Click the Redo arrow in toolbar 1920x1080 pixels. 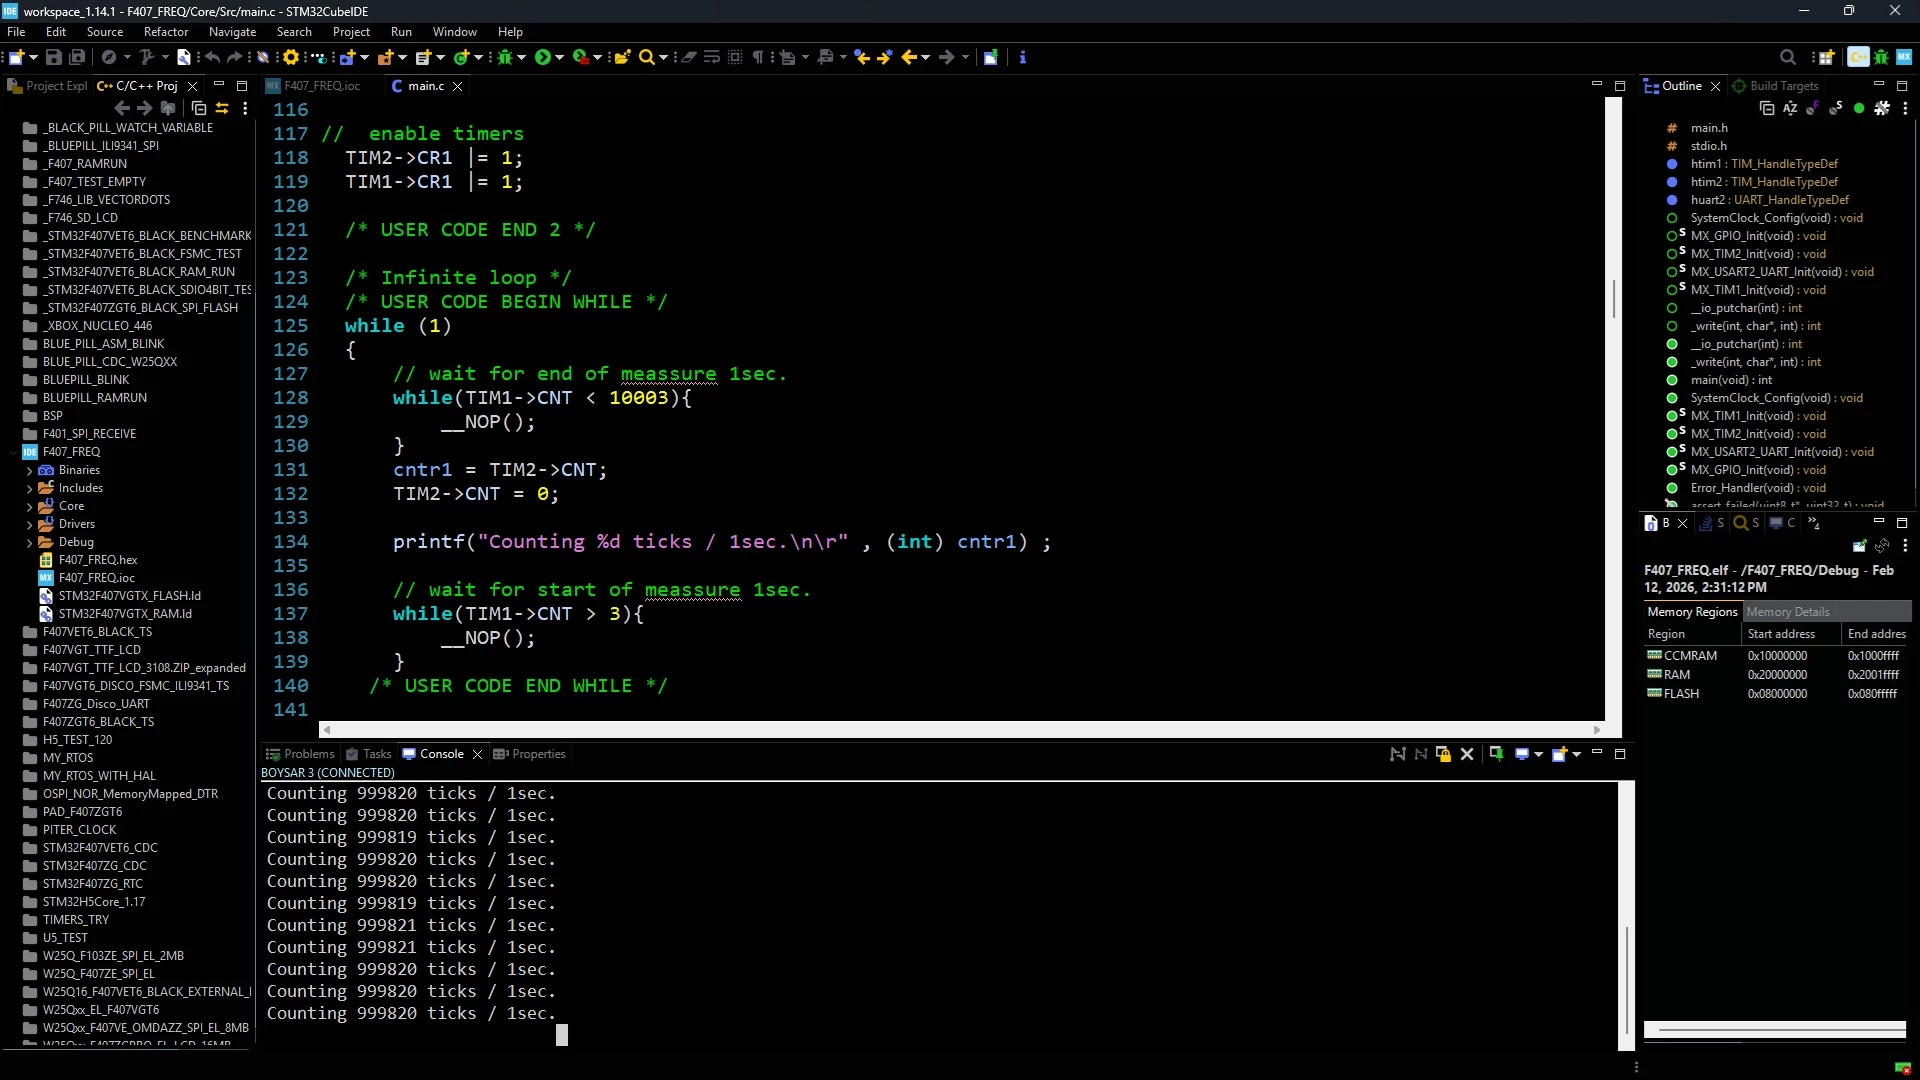click(235, 57)
